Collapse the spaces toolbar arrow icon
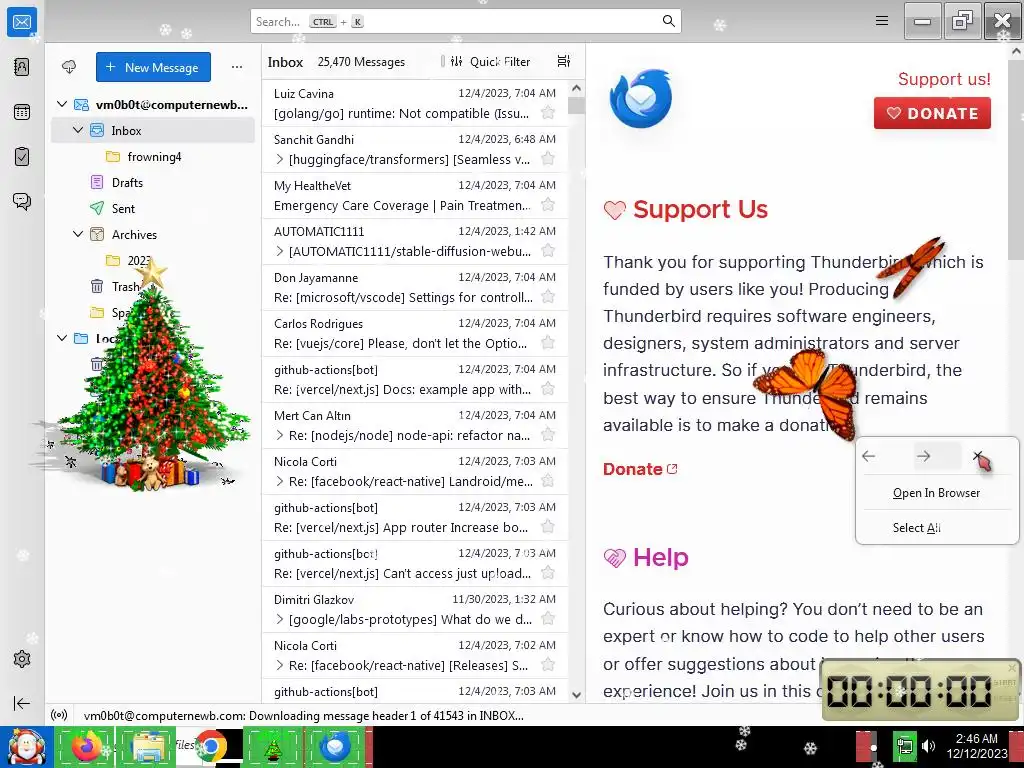This screenshot has height=768, width=1024. (x=22, y=703)
